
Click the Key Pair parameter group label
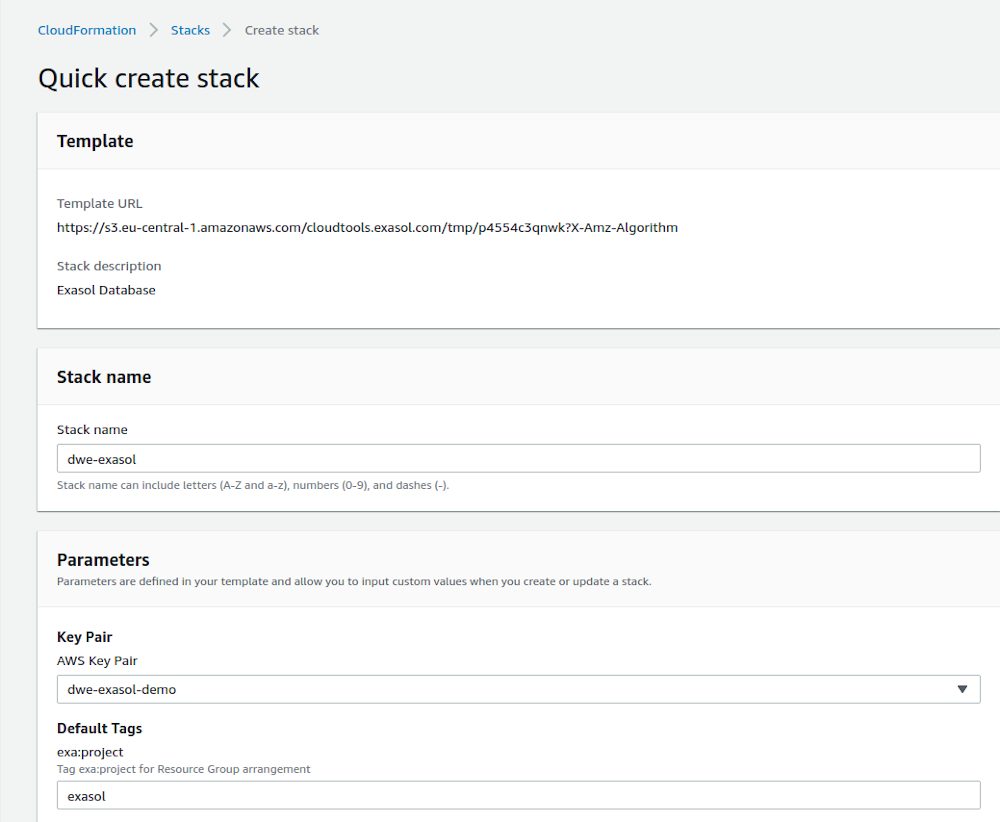pyautogui.click(x=85, y=637)
